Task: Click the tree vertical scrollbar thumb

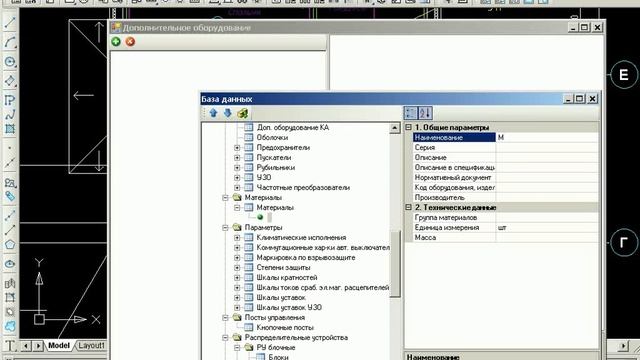Action: point(395,264)
